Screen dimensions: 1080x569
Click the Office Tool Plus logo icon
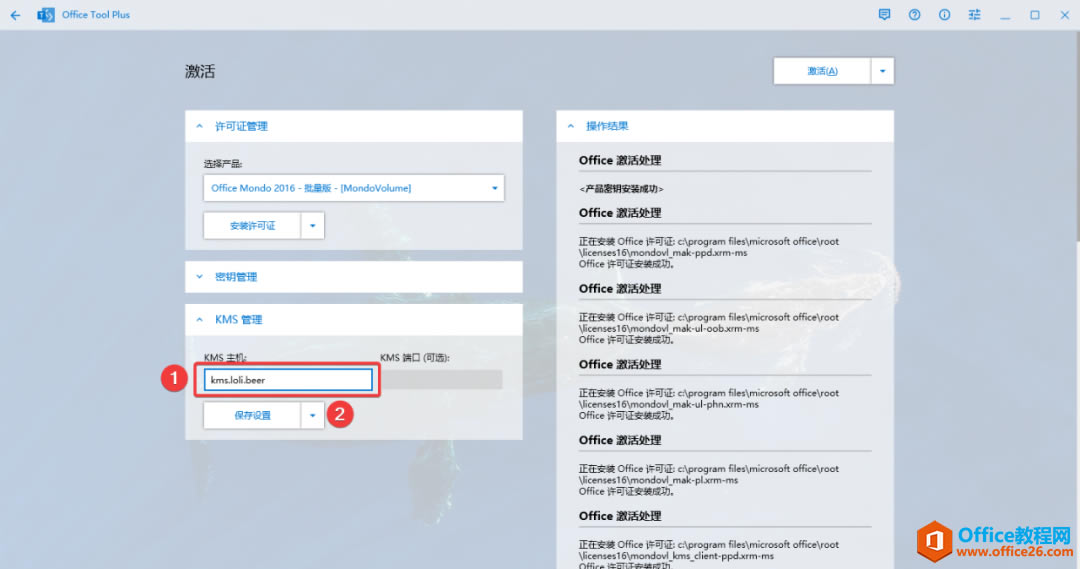(45, 14)
